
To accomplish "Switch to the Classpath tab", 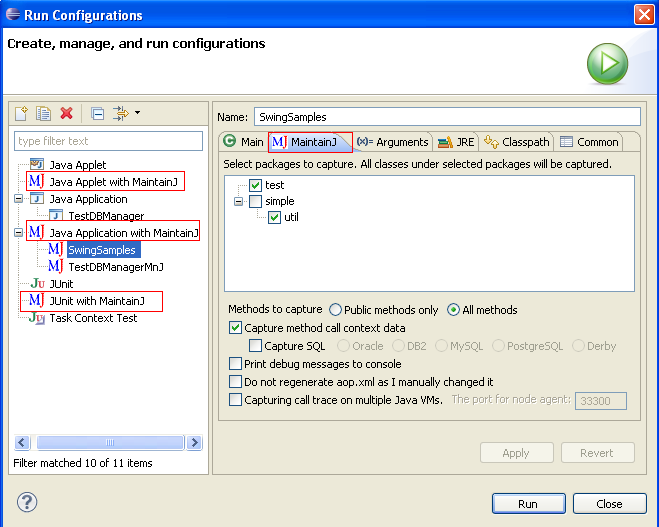I will (517, 142).
